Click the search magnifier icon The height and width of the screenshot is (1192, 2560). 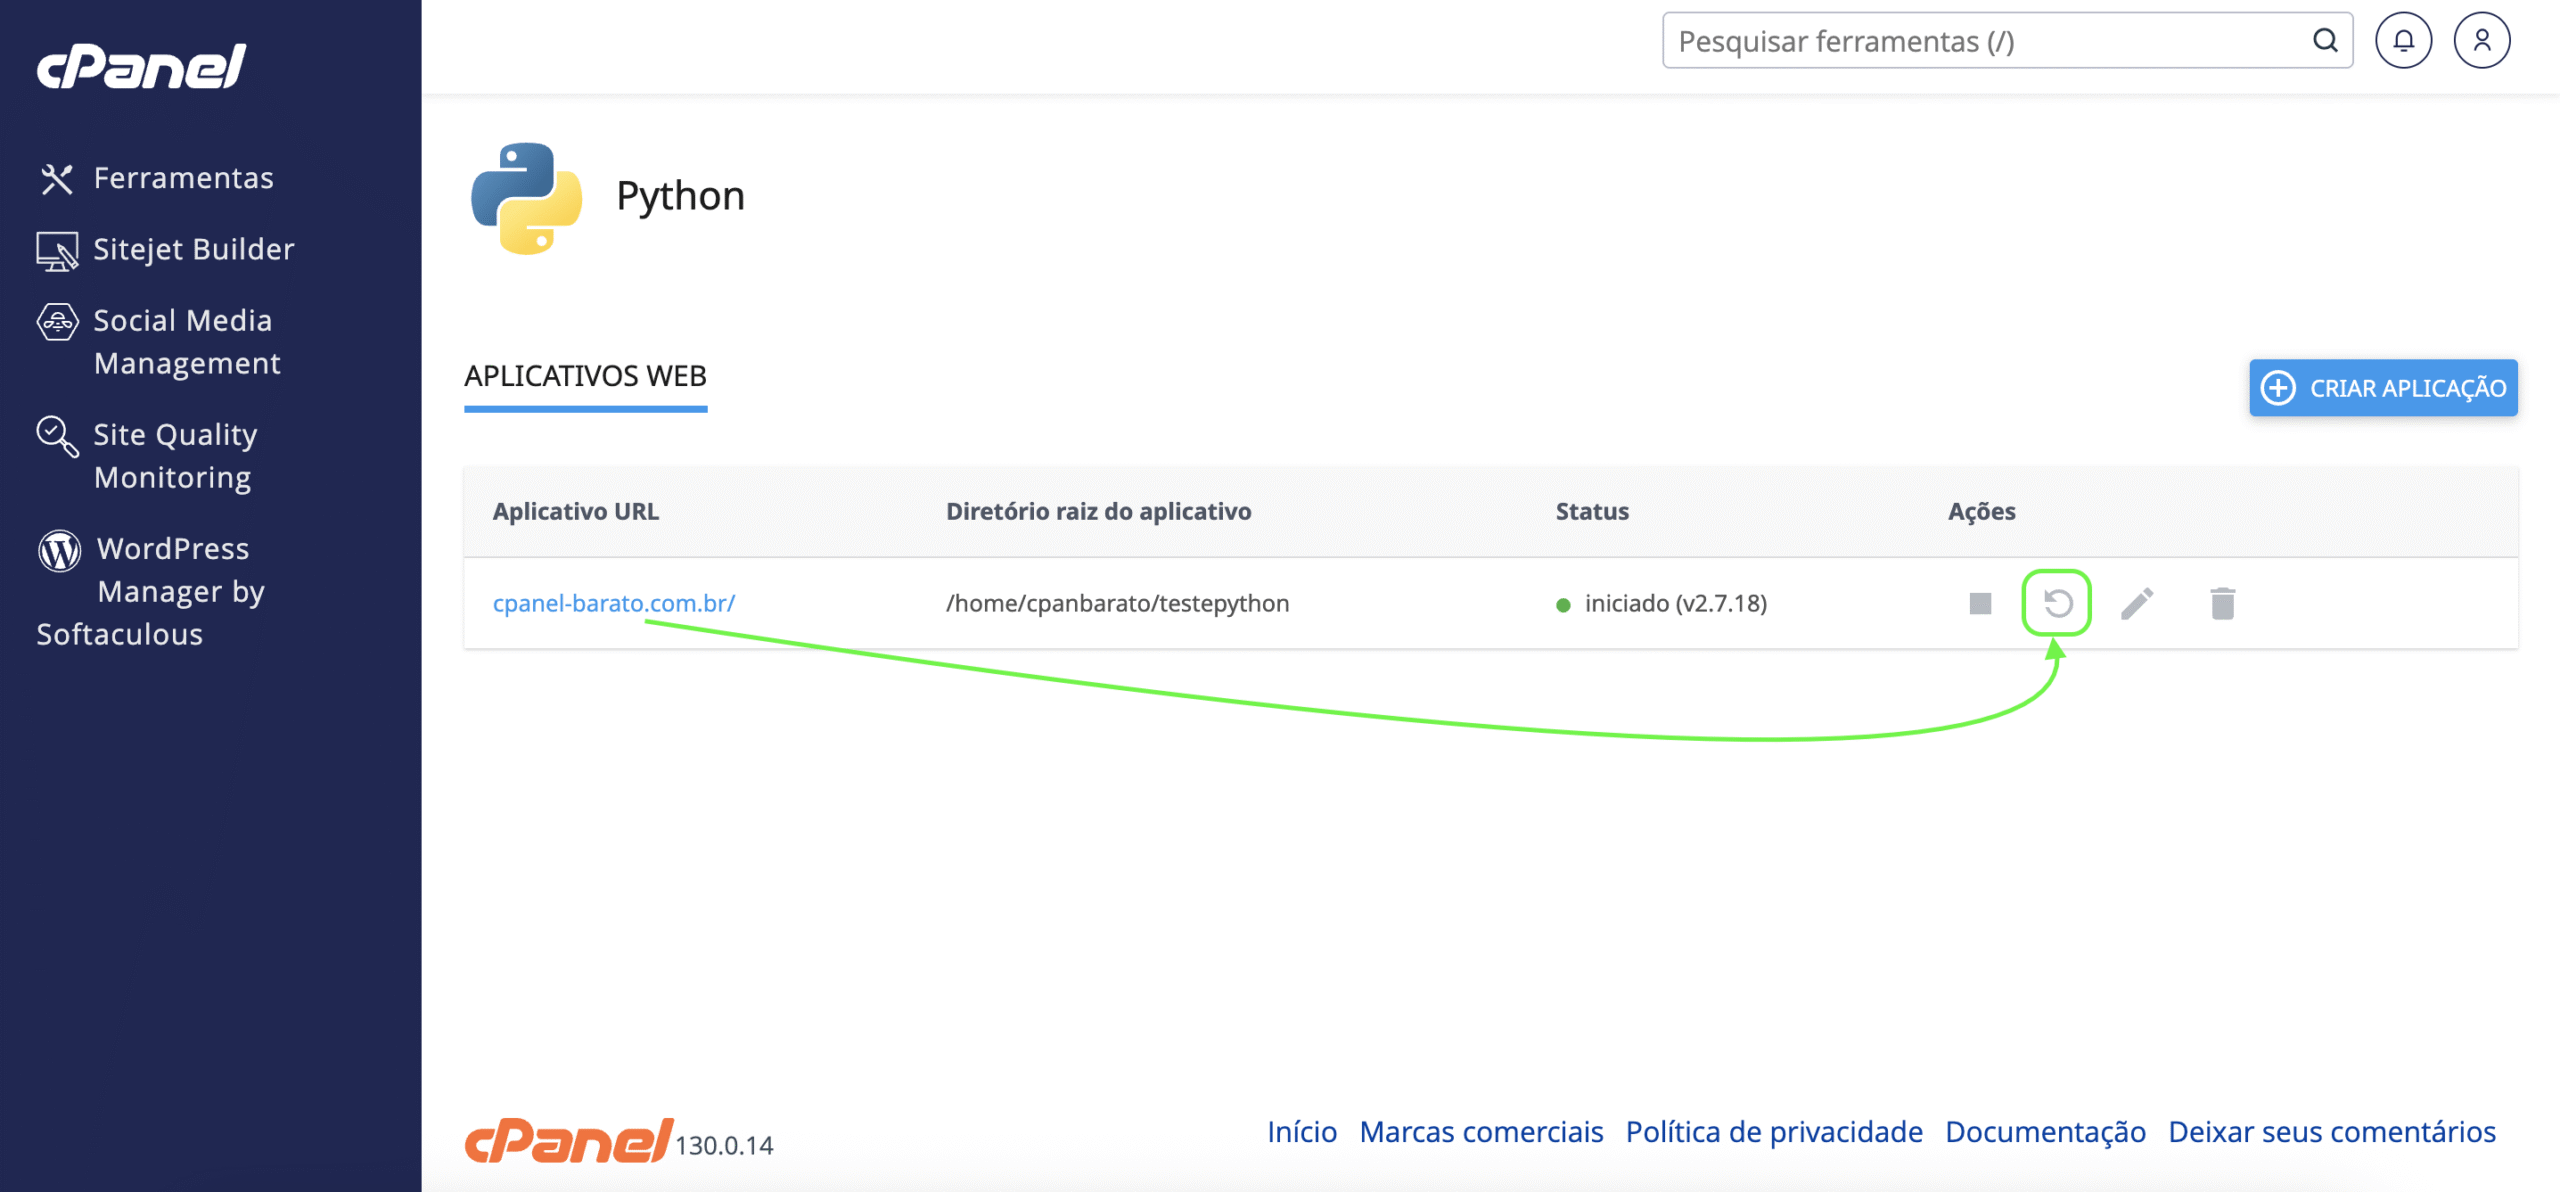[2325, 41]
